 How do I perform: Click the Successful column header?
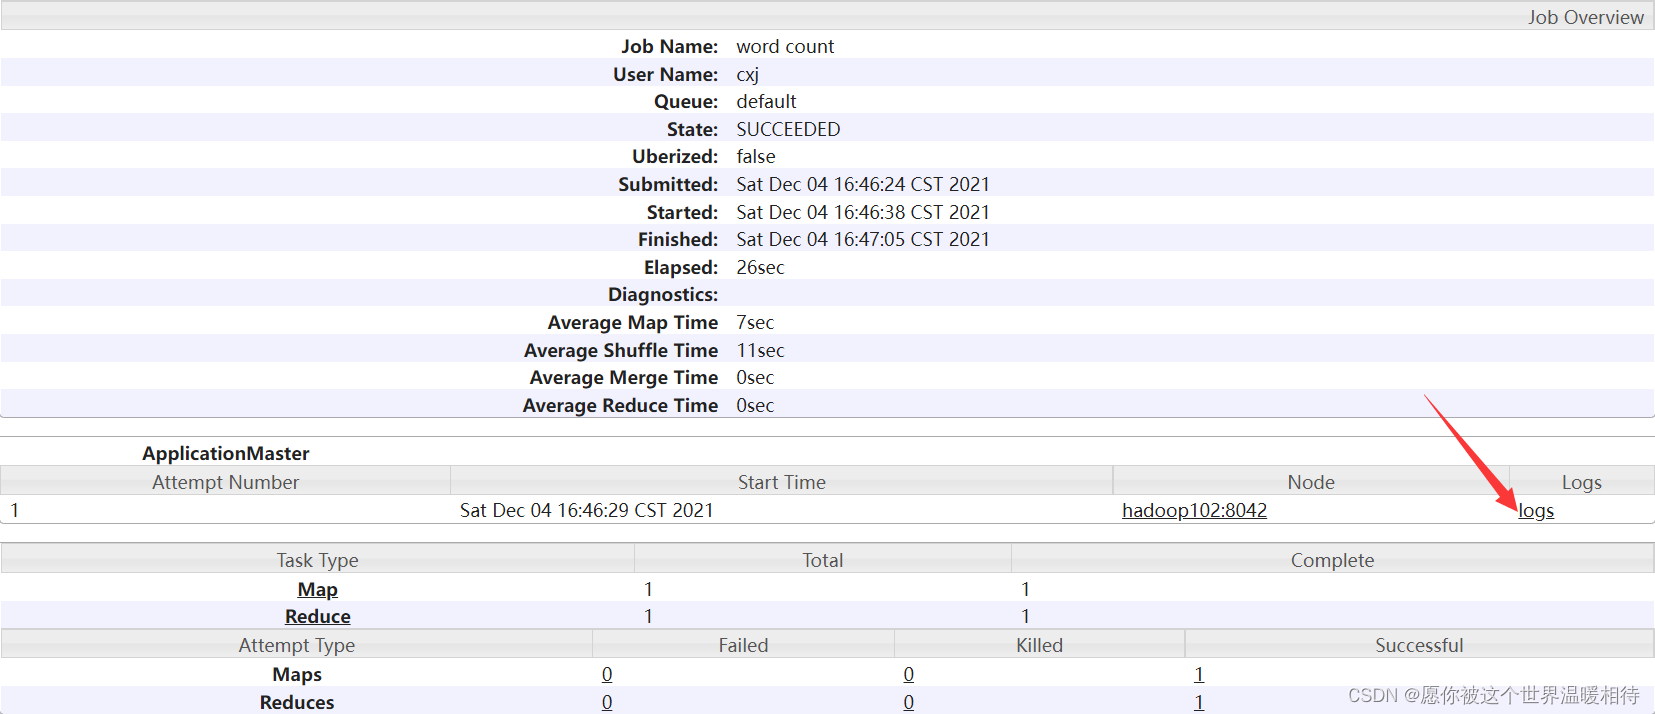pyautogui.click(x=1419, y=646)
